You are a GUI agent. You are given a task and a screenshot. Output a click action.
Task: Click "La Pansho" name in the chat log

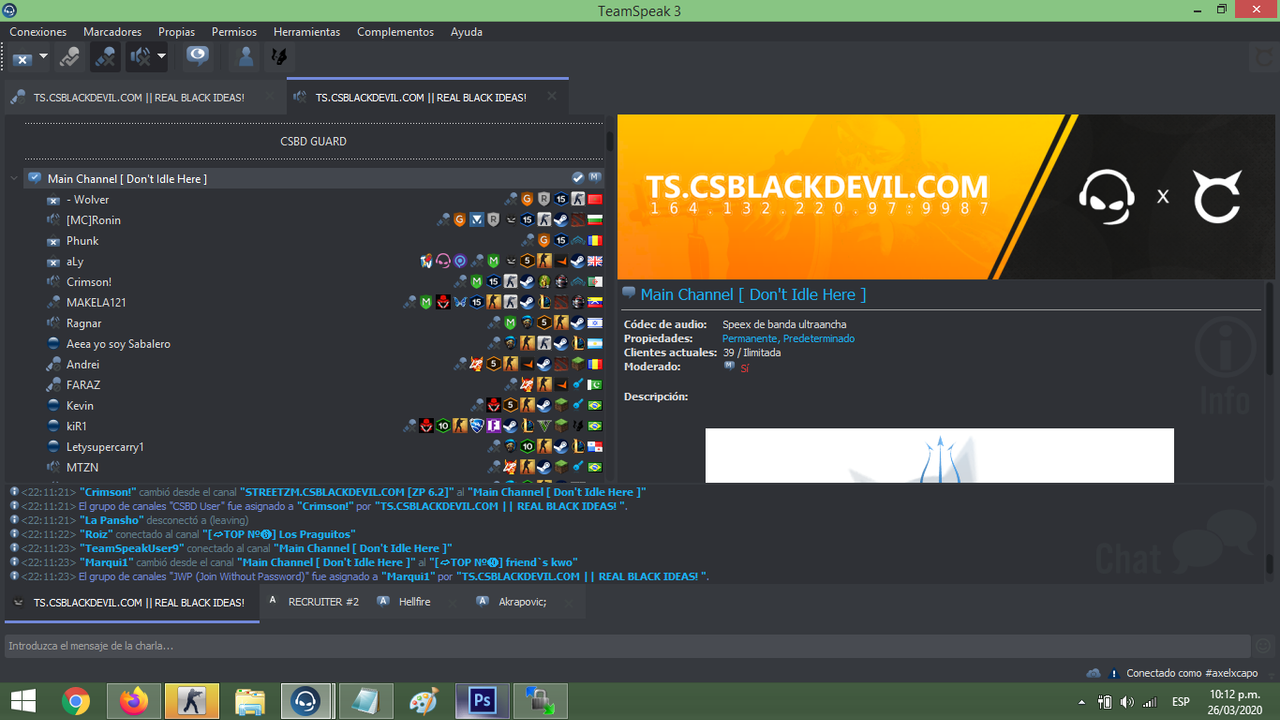[110, 520]
